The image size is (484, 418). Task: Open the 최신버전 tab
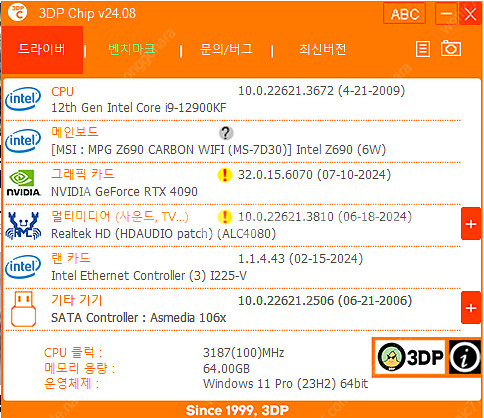coord(323,49)
